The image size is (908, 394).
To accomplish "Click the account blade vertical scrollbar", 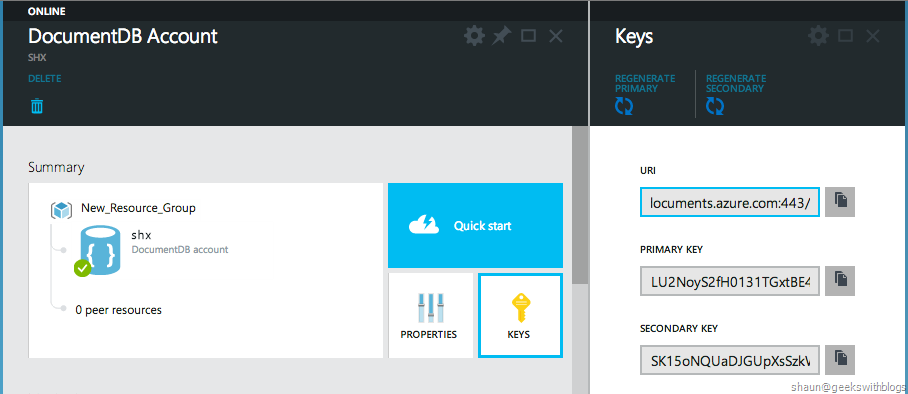I will (580, 206).
